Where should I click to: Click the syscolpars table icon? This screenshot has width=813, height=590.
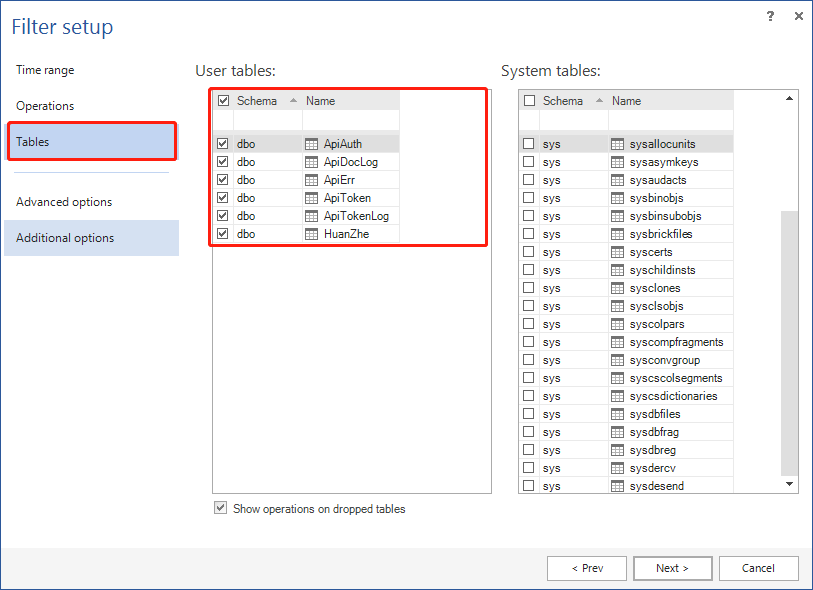tap(617, 324)
